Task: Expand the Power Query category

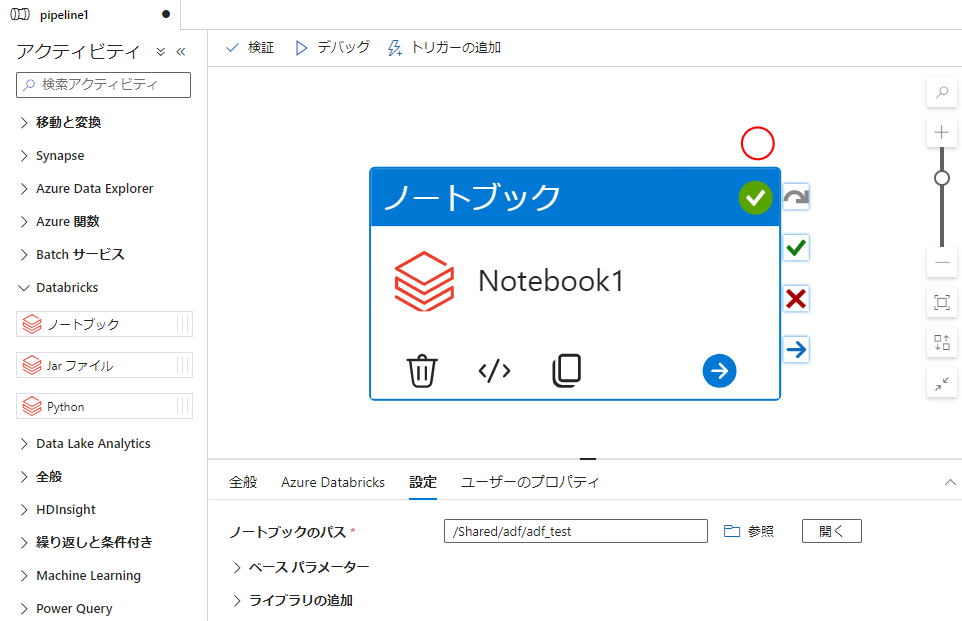Action: [x=67, y=609]
